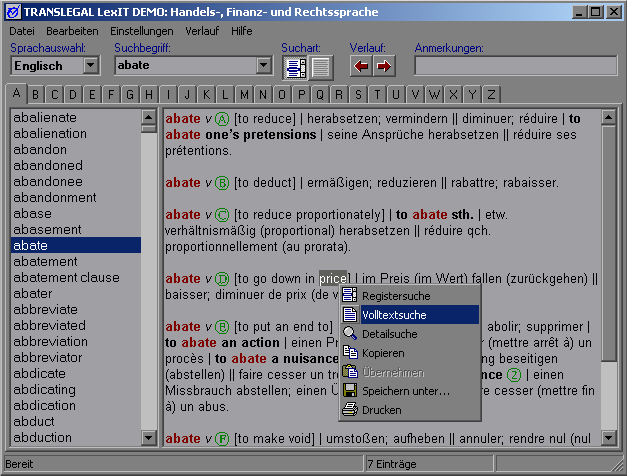Switch to letter tab E
Viewport: 627px width, 476px height.
pos(92,95)
